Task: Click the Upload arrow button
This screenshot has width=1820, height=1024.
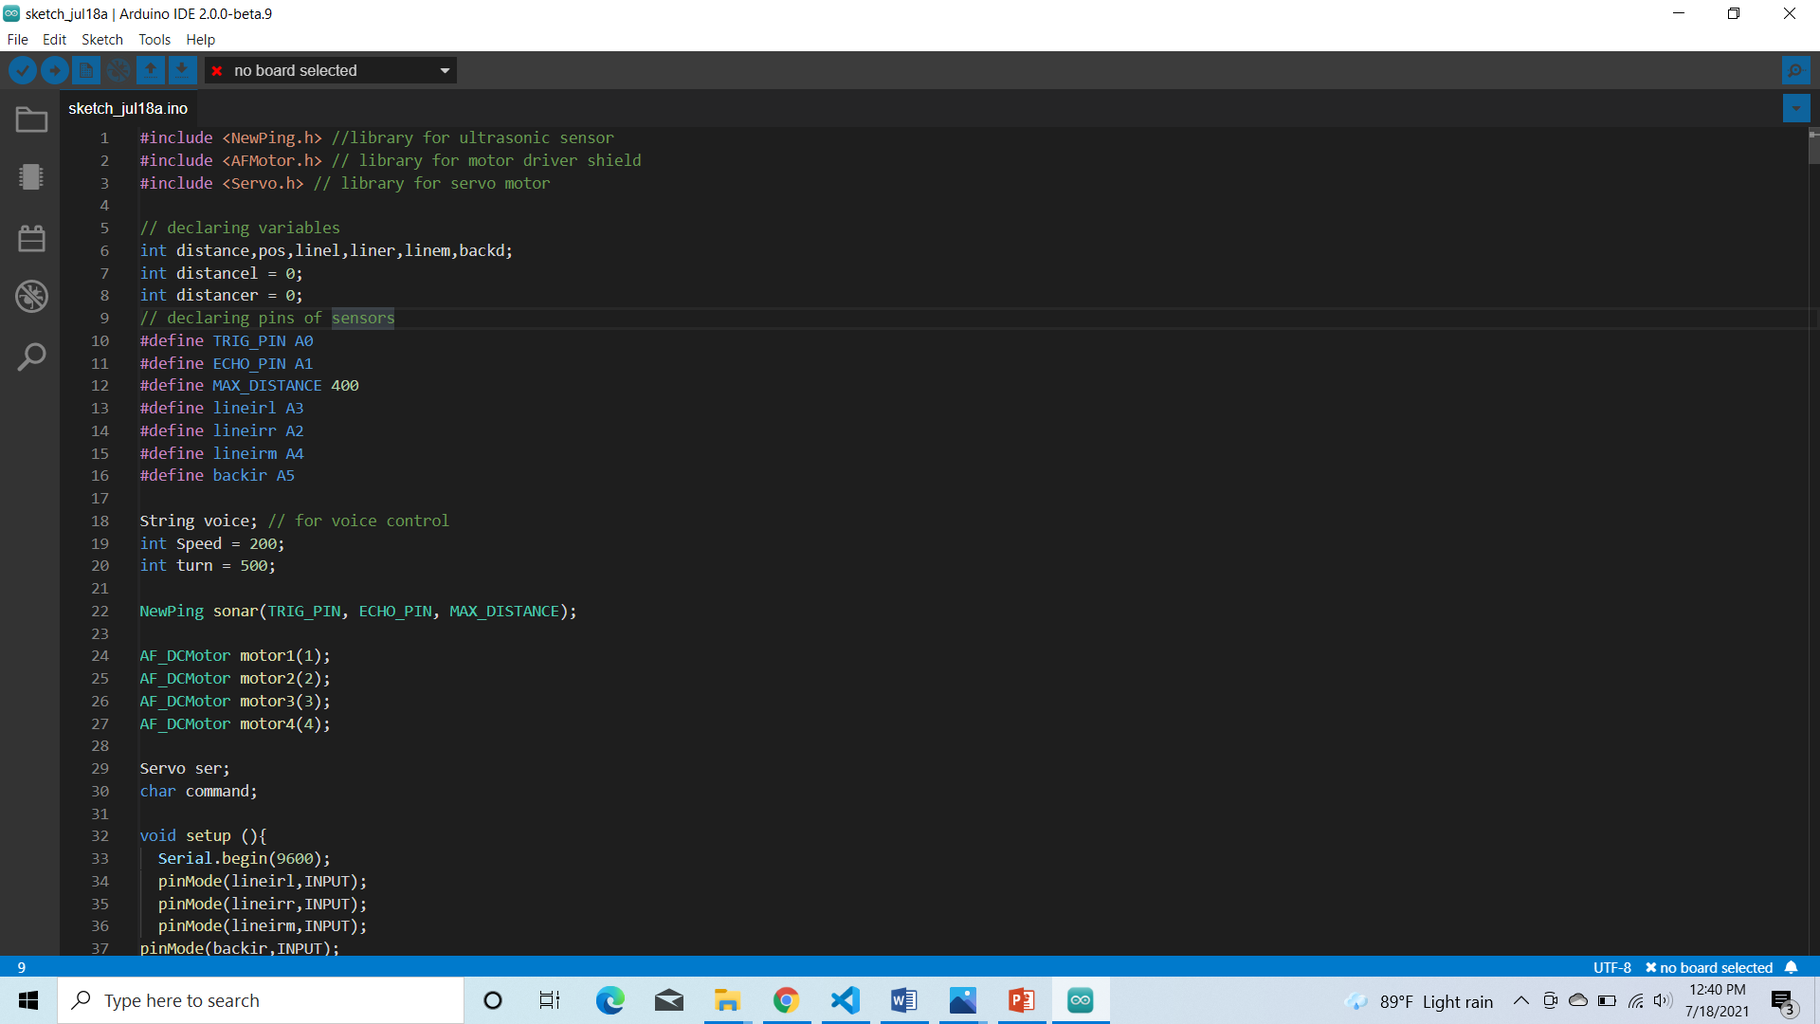Action: coord(54,70)
